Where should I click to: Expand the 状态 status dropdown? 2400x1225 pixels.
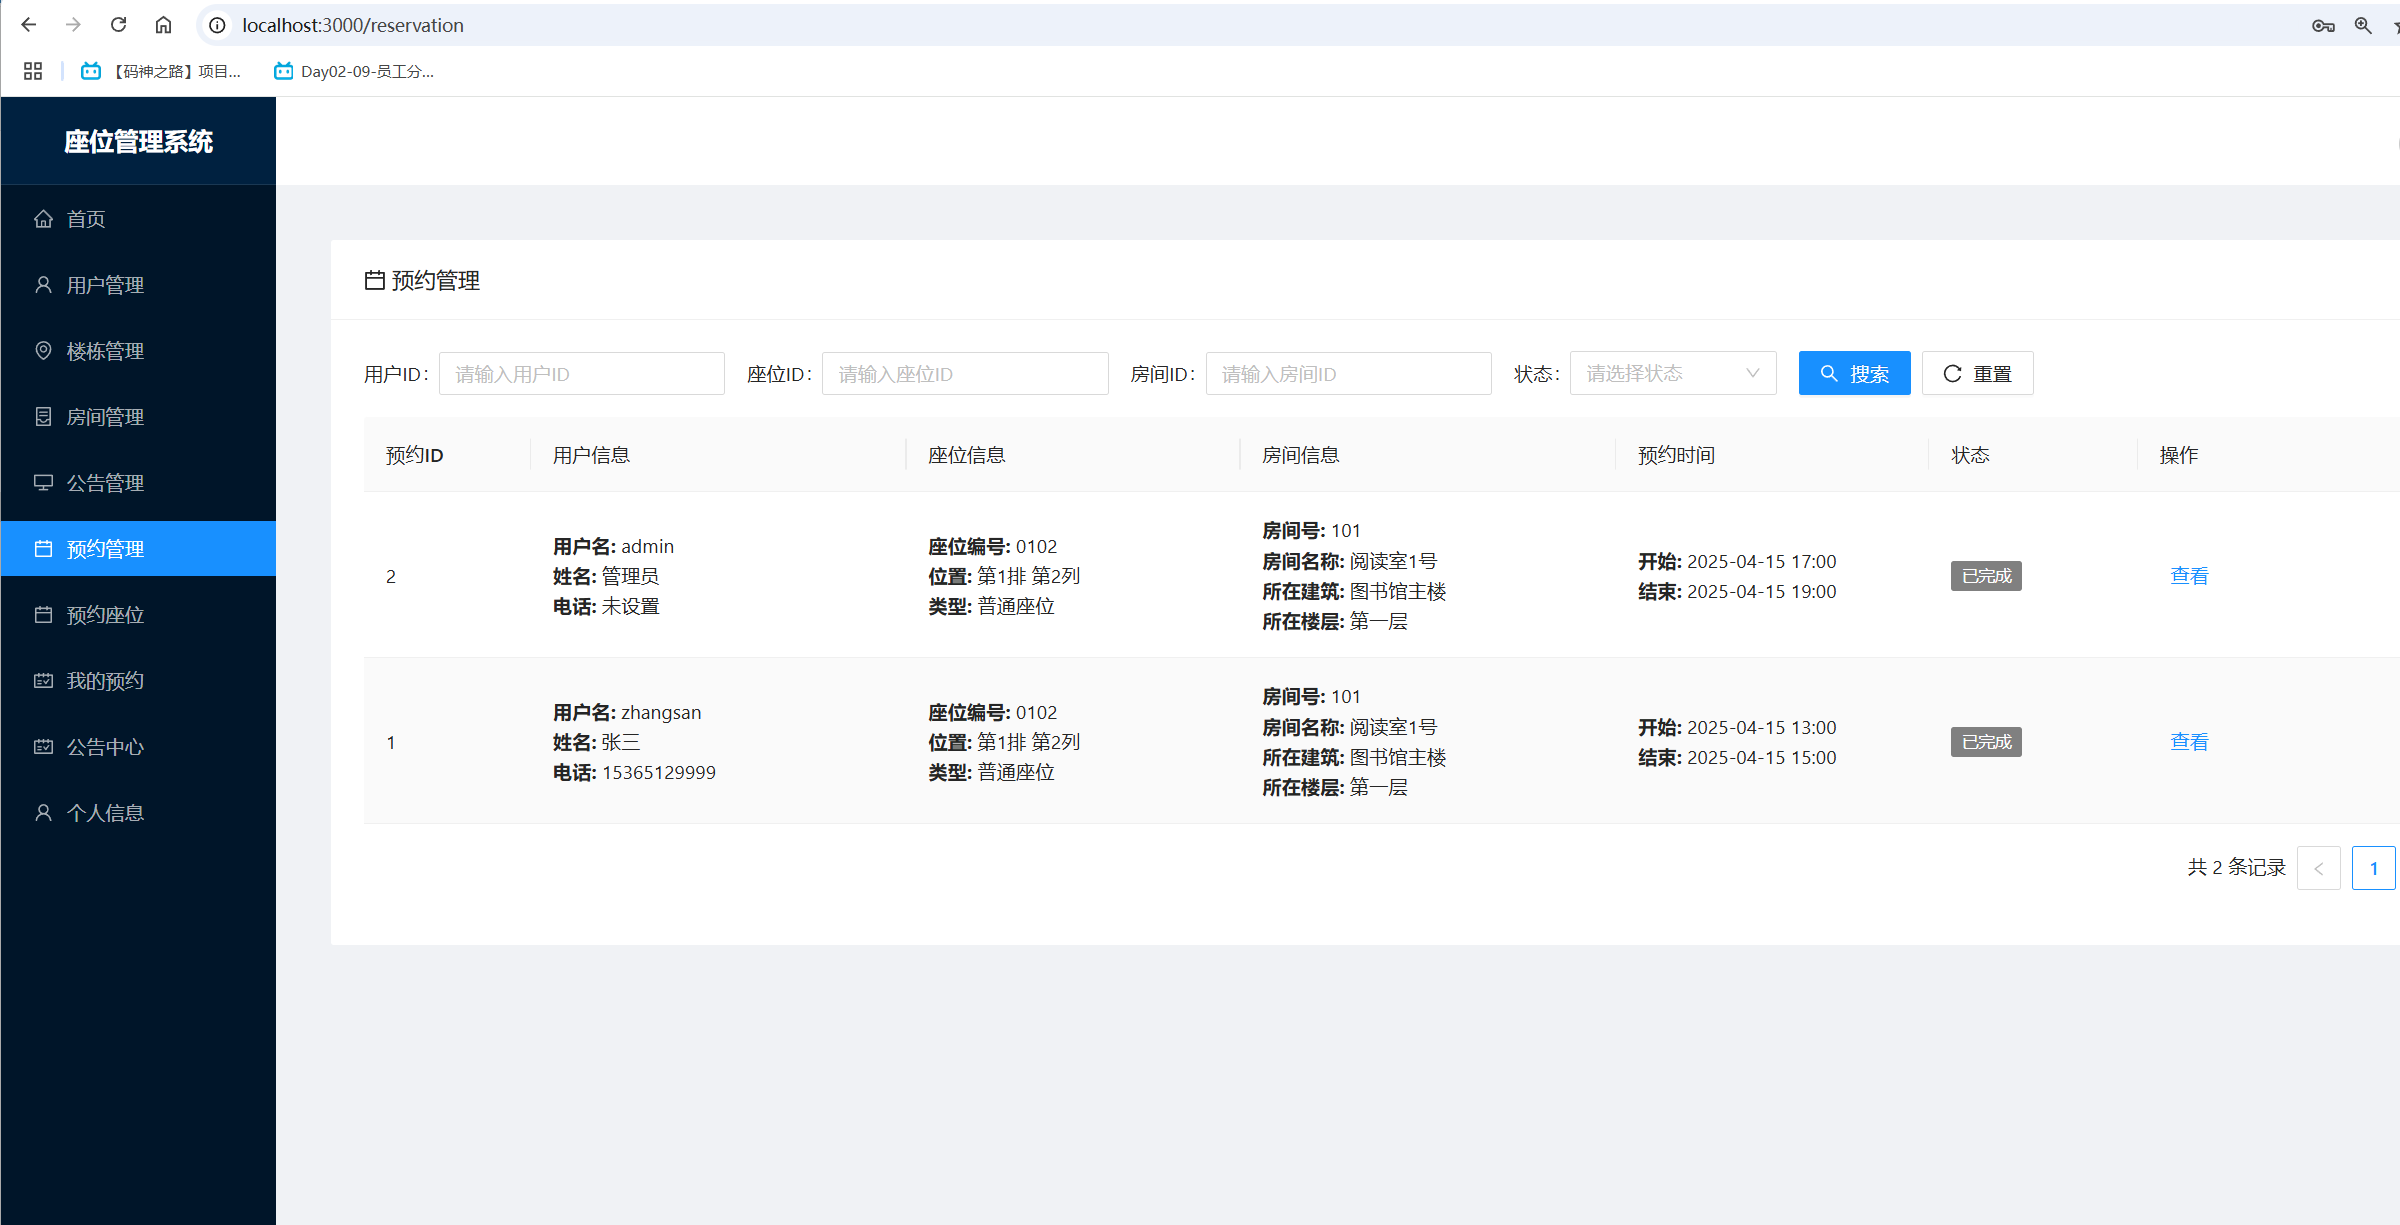tap(1672, 373)
